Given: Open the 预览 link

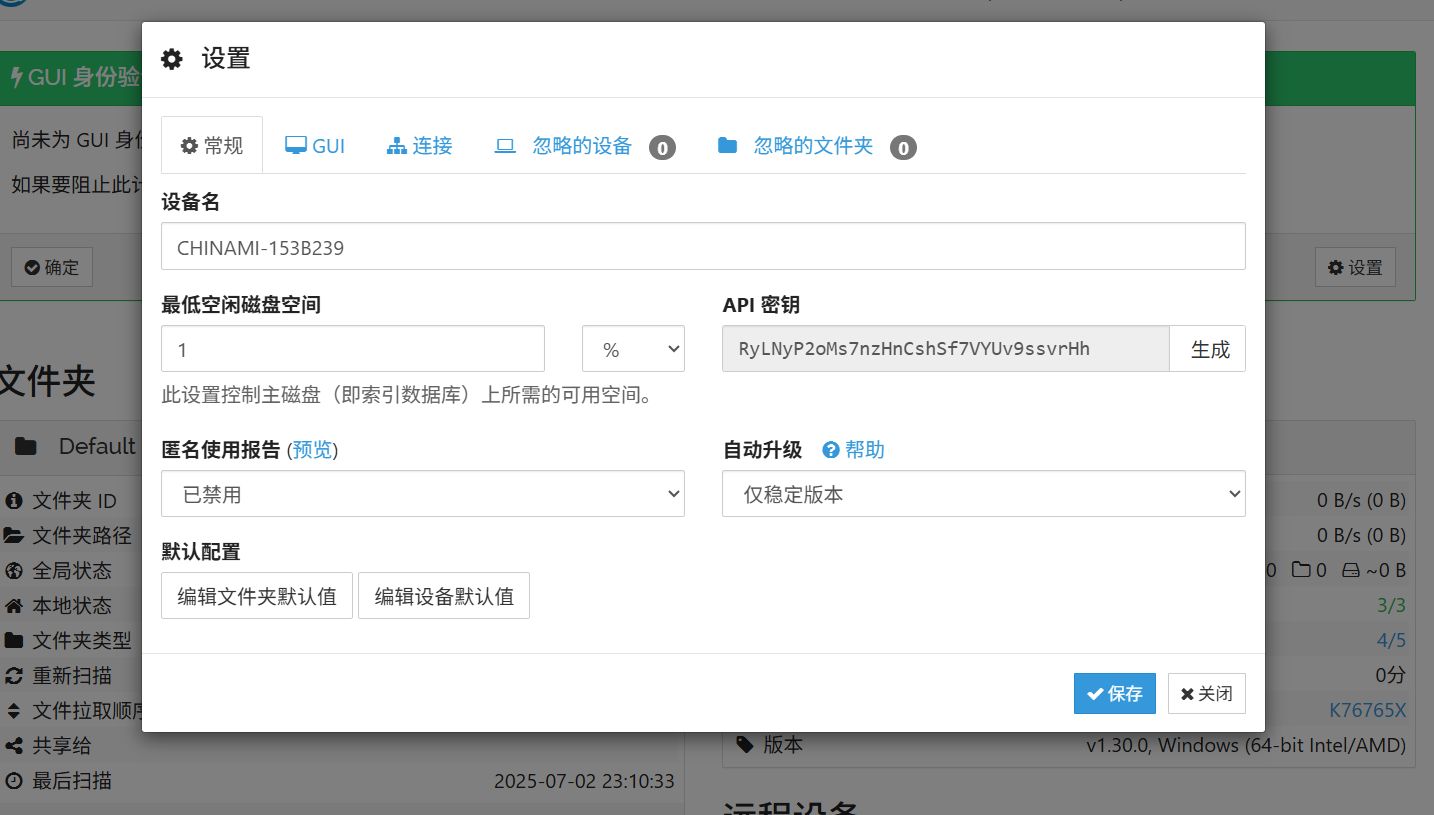Looking at the screenshot, I should coord(312,450).
